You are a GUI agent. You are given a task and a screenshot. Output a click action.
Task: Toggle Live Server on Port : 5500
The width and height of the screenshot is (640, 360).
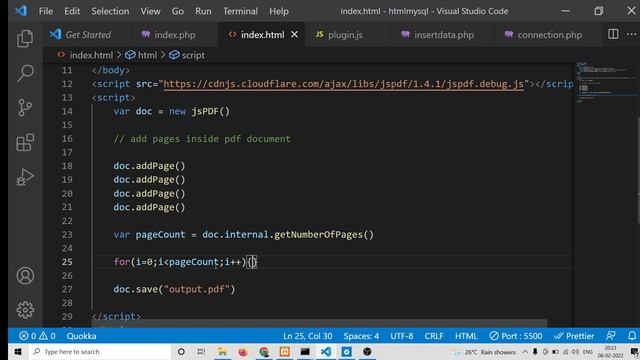516,336
